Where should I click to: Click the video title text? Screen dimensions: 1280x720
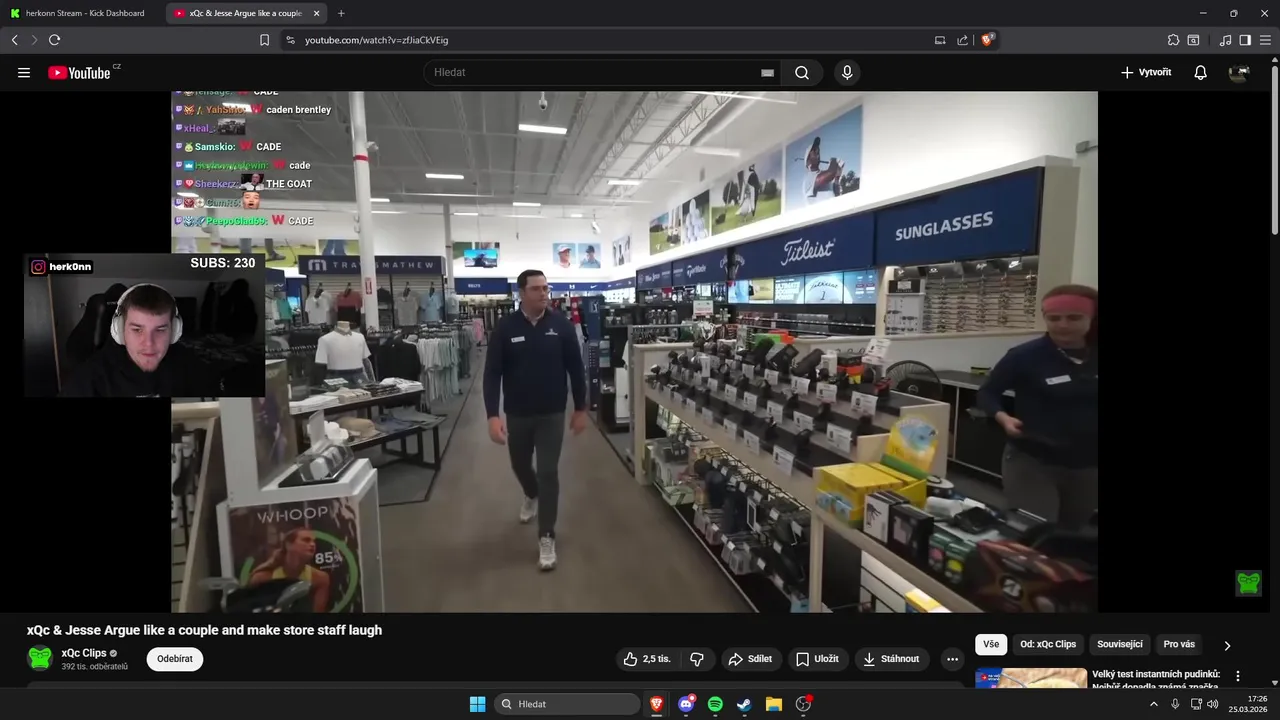204,630
